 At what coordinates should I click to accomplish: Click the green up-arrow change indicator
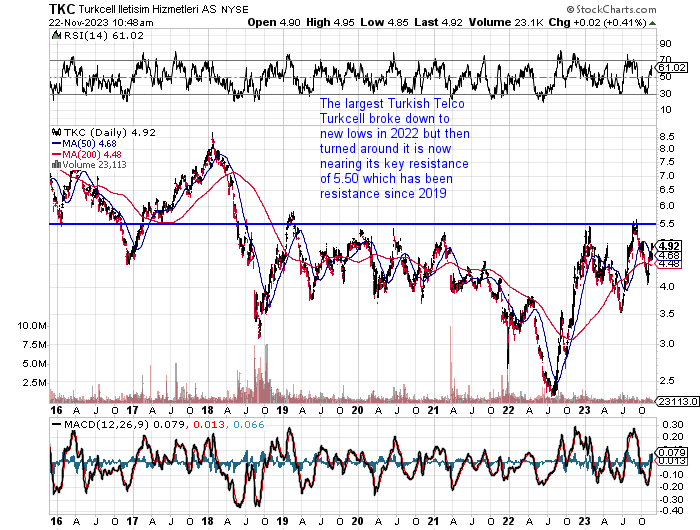pyautogui.click(x=652, y=23)
